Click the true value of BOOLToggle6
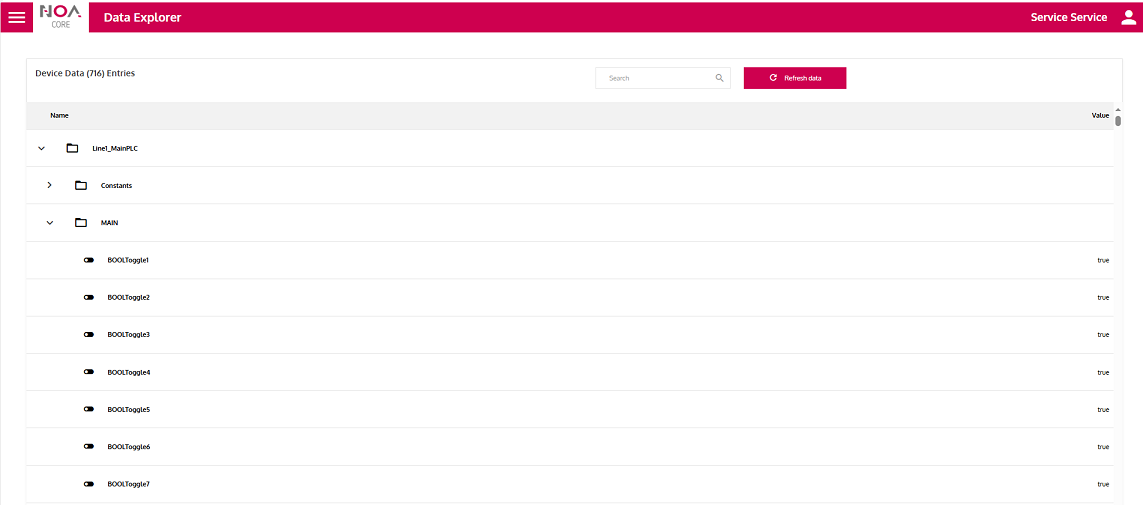This screenshot has width=1143, height=505. pos(1104,447)
